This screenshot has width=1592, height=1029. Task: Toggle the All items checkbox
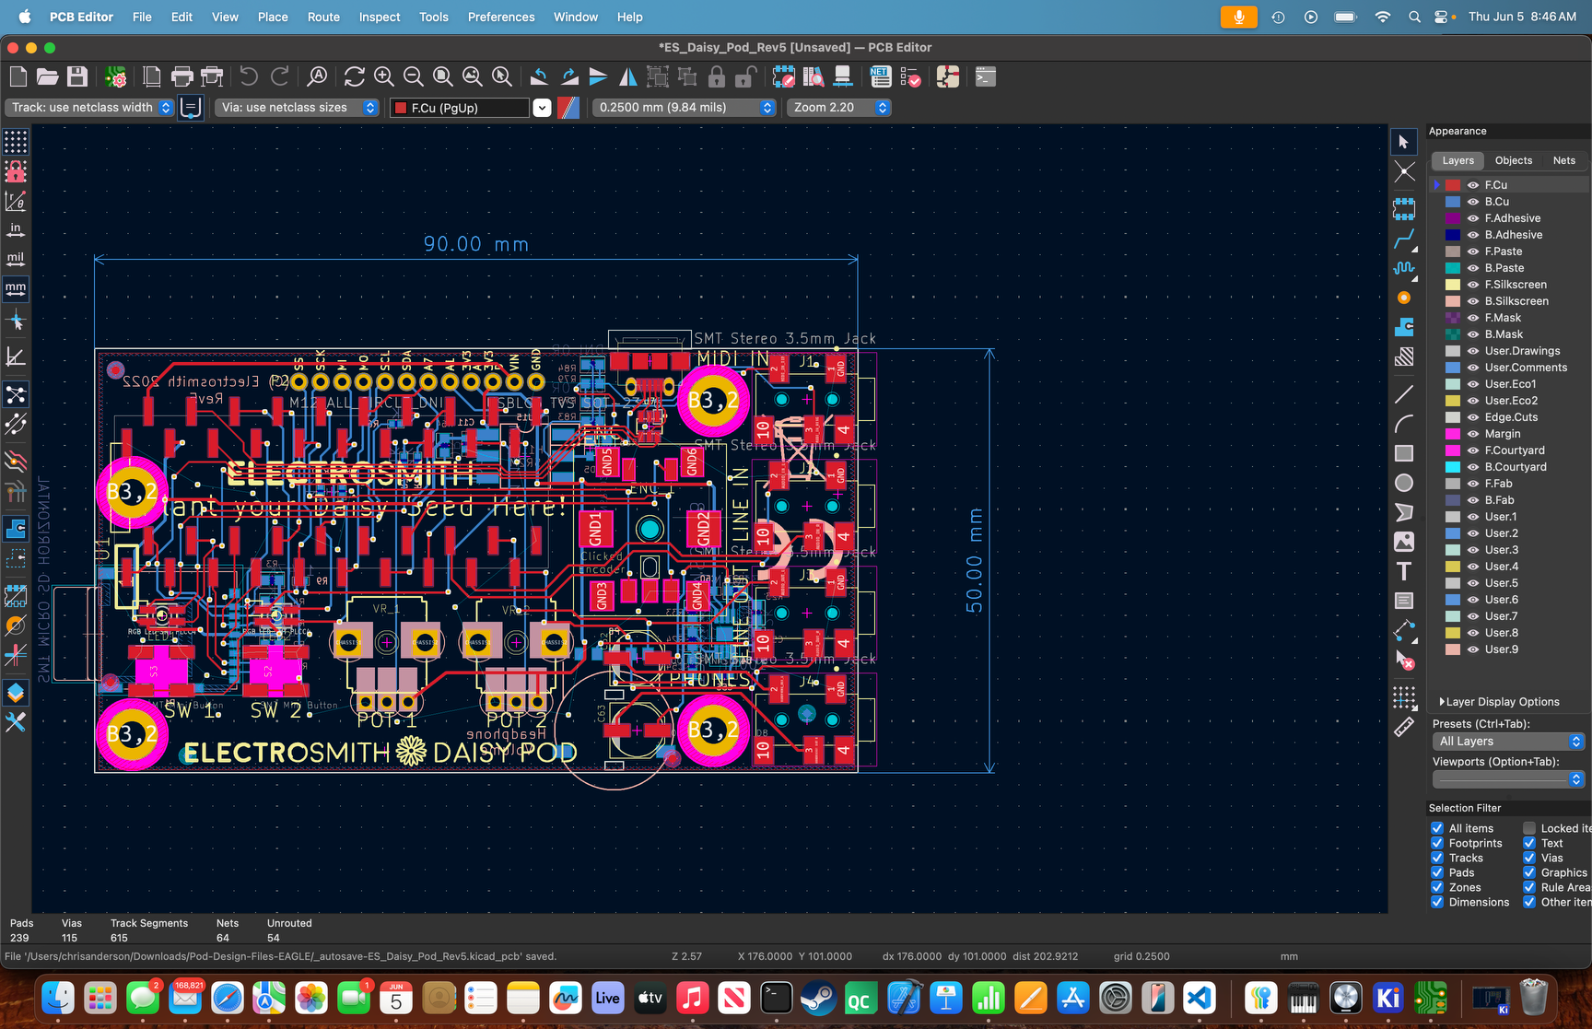1437,828
